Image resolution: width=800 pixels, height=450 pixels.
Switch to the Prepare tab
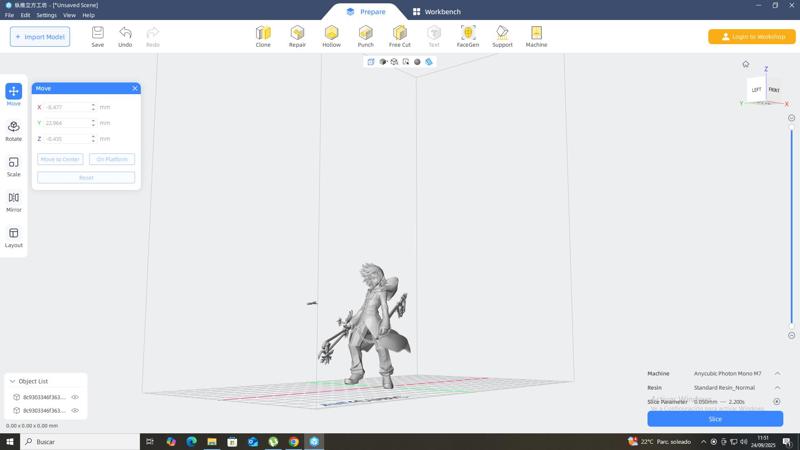pos(366,11)
